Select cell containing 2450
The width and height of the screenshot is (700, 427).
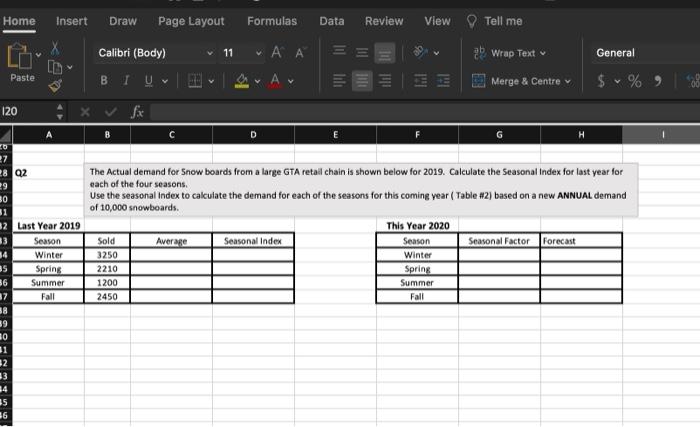[x=107, y=297]
